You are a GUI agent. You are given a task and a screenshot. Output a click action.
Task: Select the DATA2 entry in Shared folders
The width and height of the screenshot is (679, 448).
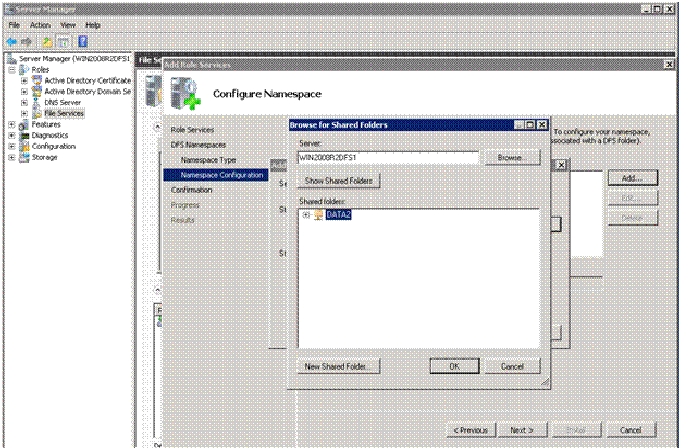338,215
